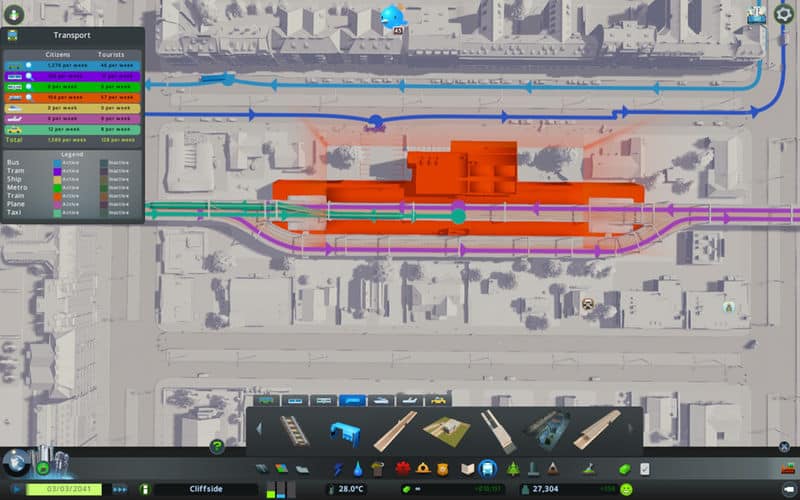
Task: Change simulation speed with fast-forward arrows
Action: click(x=120, y=489)
